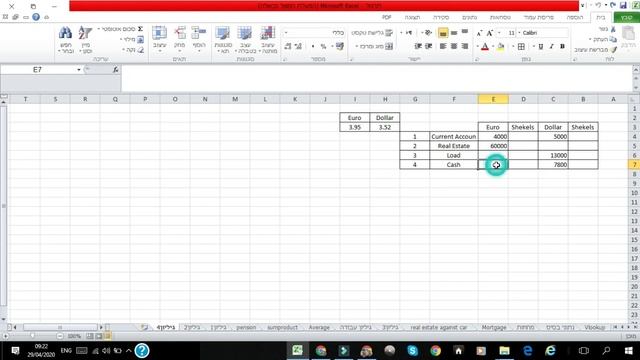Click the orientation text angle icon
Viewport: 640px width, 360px height.
tap(428, 33)
